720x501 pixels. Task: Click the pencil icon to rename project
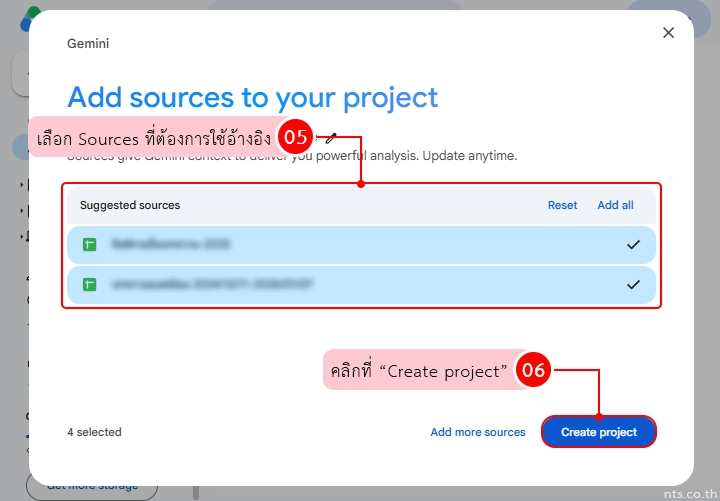click(331, 137)
